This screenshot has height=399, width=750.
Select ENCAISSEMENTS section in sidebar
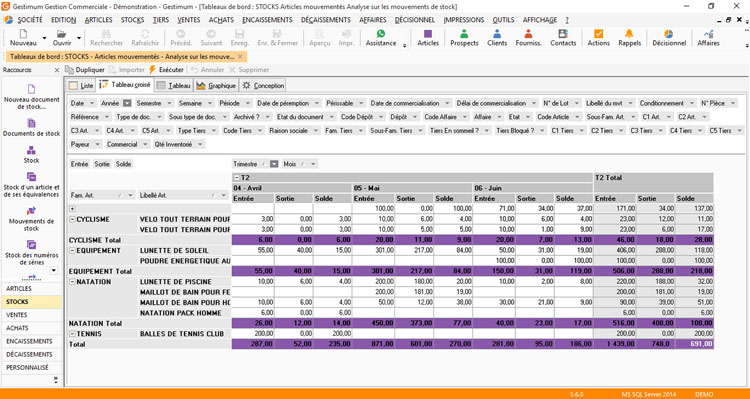coord(32,341)
